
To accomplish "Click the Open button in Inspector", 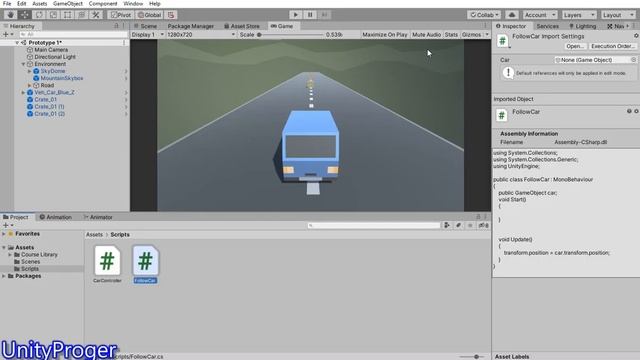I will click(575, 46).
